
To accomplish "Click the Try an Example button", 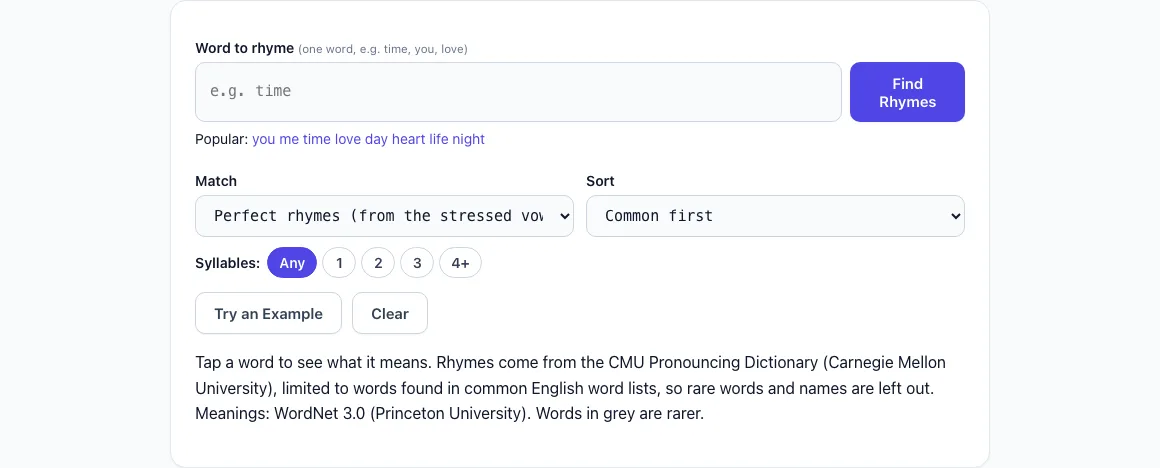I will tap(269, 313).
